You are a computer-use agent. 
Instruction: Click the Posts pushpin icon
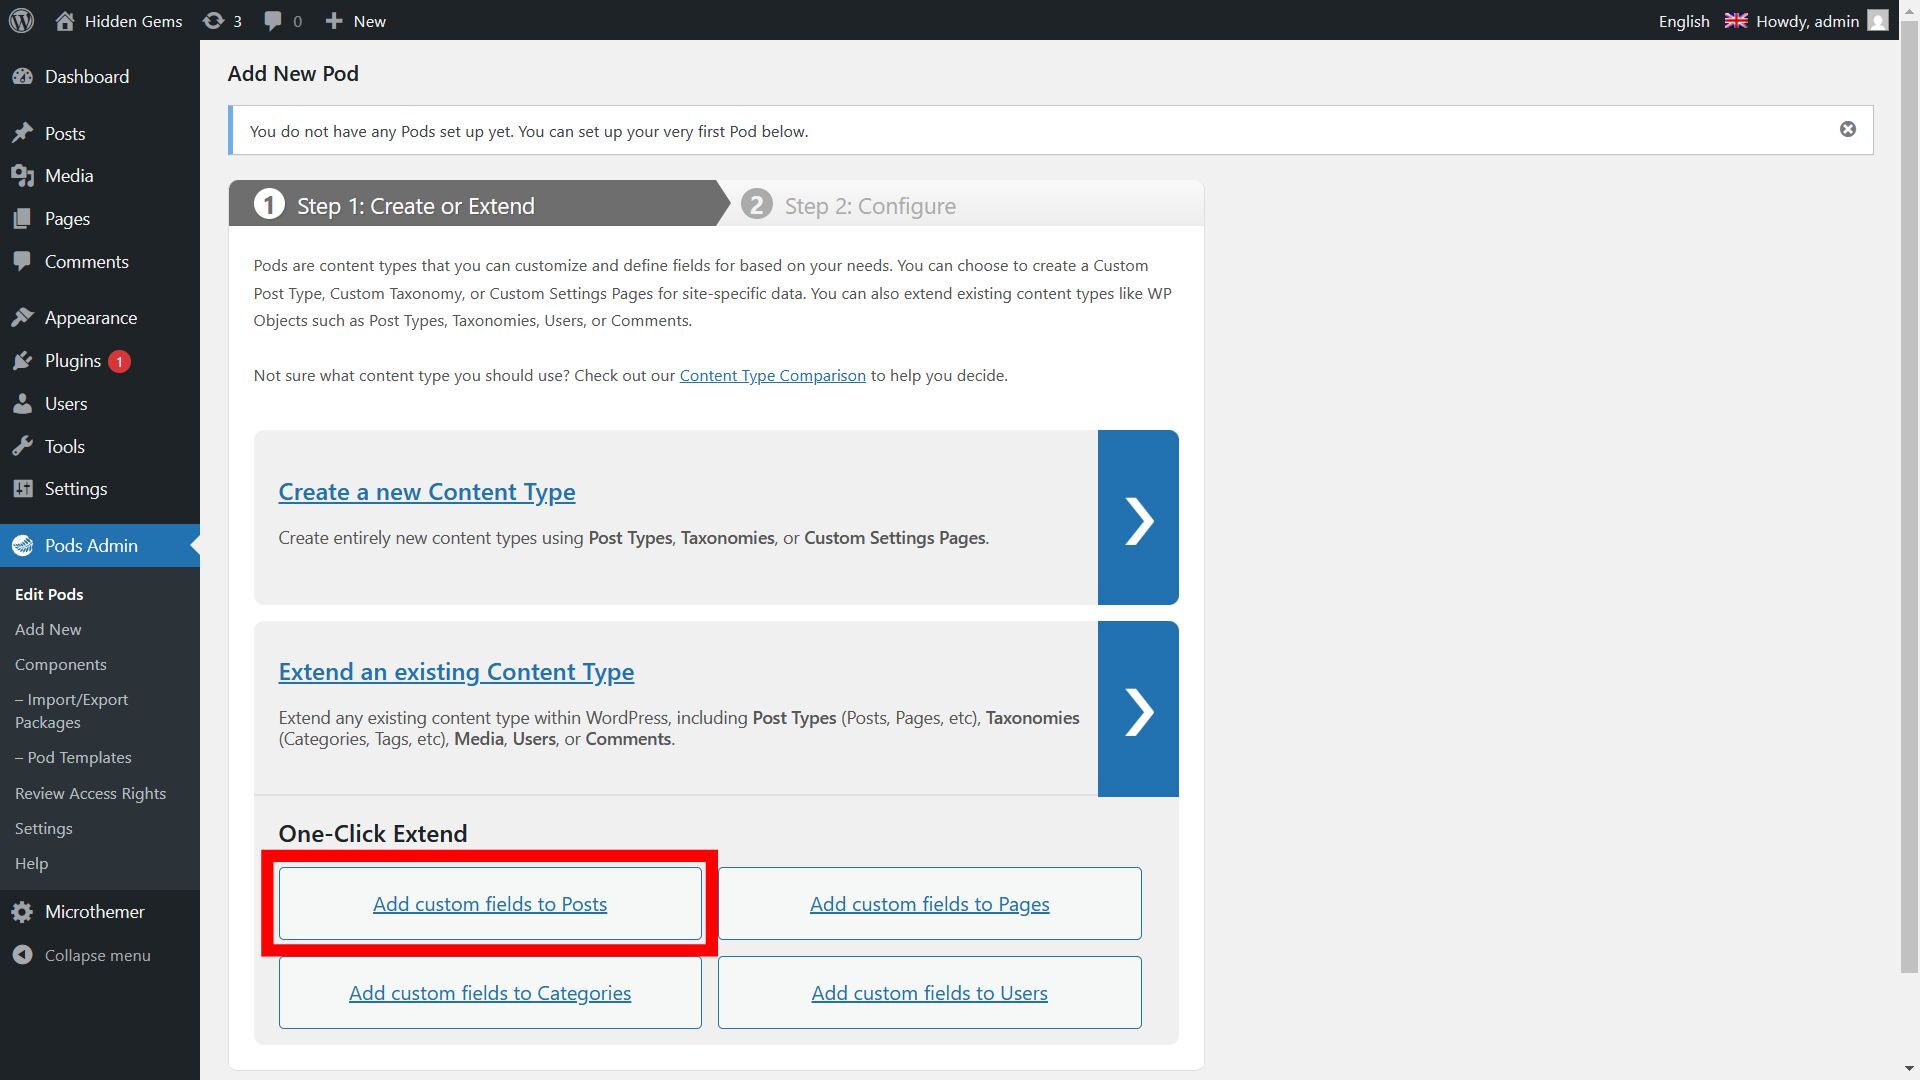tap(23, 133)
